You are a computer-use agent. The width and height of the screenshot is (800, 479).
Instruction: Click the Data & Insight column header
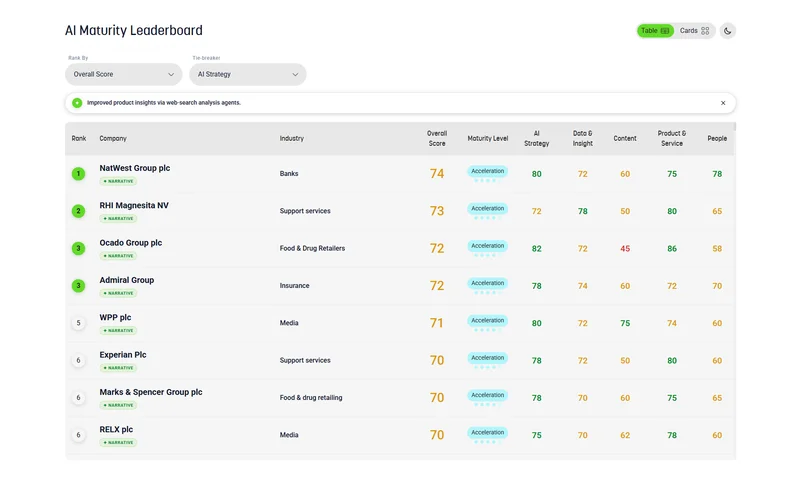click(582, 138)
